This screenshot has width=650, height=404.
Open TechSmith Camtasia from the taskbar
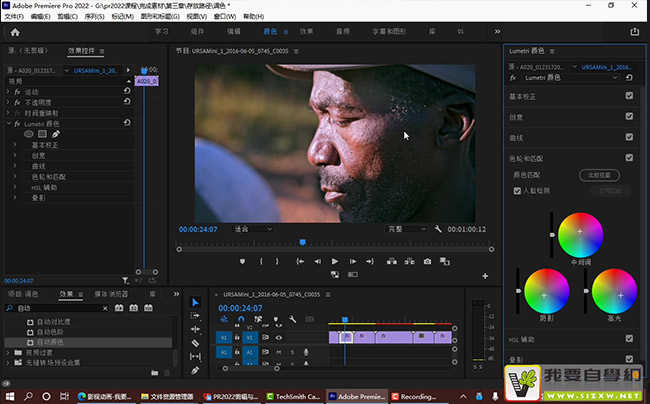pos(294,397)
